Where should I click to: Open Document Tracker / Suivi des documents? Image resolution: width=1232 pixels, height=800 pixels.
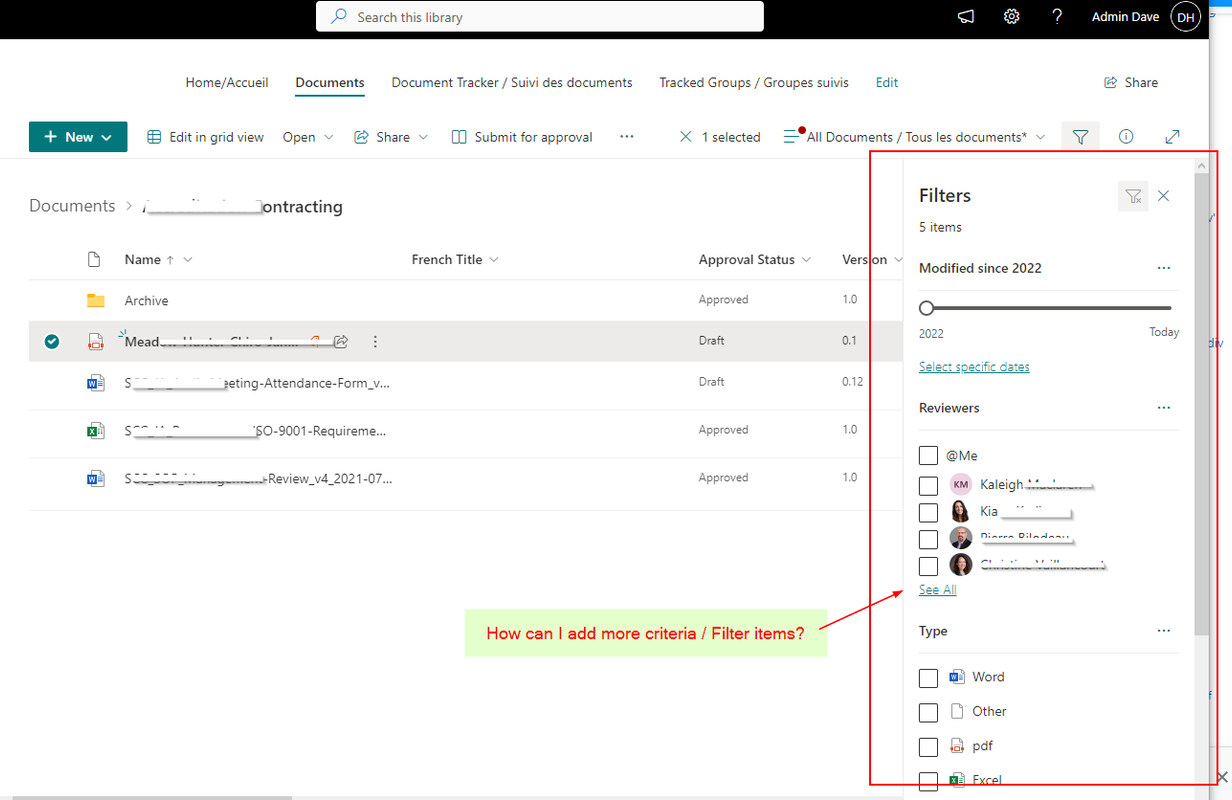(x=512, y=83)
